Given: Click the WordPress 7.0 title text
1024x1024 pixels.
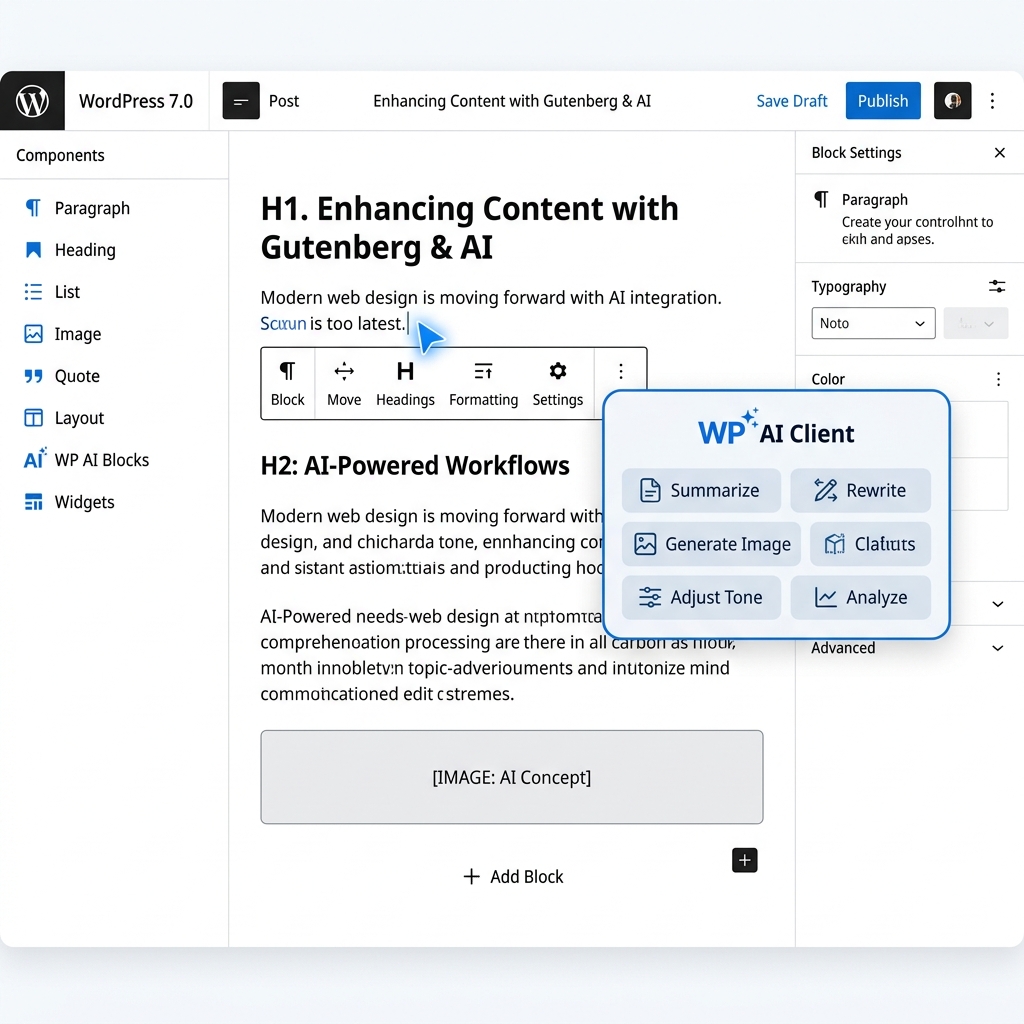Looking at the screenshot, I should tap(136, 101).
